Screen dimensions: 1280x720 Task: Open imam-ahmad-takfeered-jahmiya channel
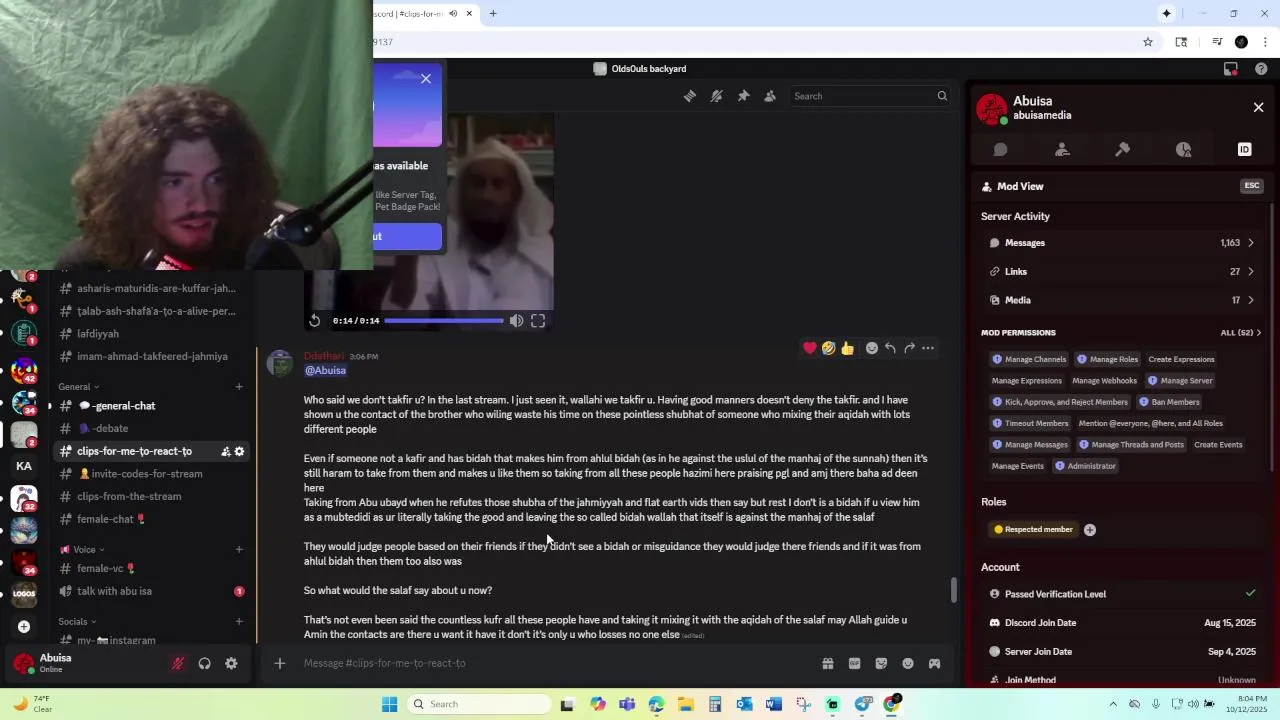(151, 357)
